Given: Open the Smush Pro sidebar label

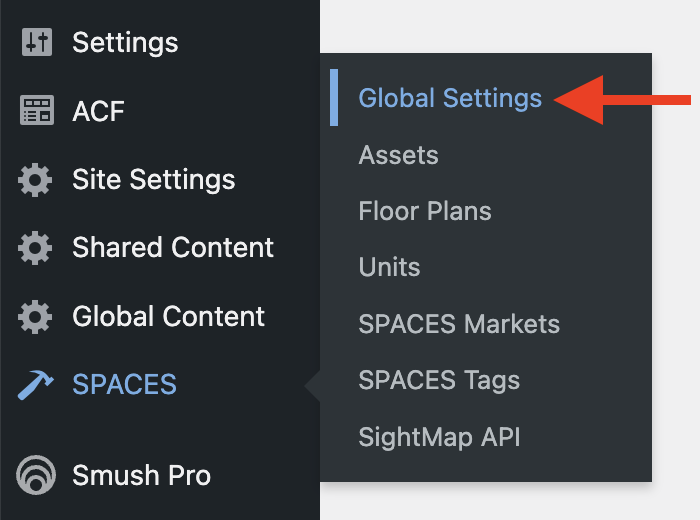Looking at the screenshot, I should [141, 475].
